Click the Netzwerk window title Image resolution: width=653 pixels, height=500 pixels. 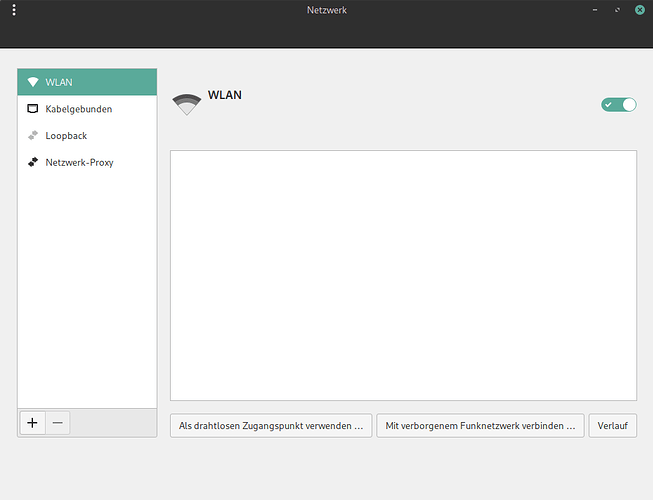(327, 10)
